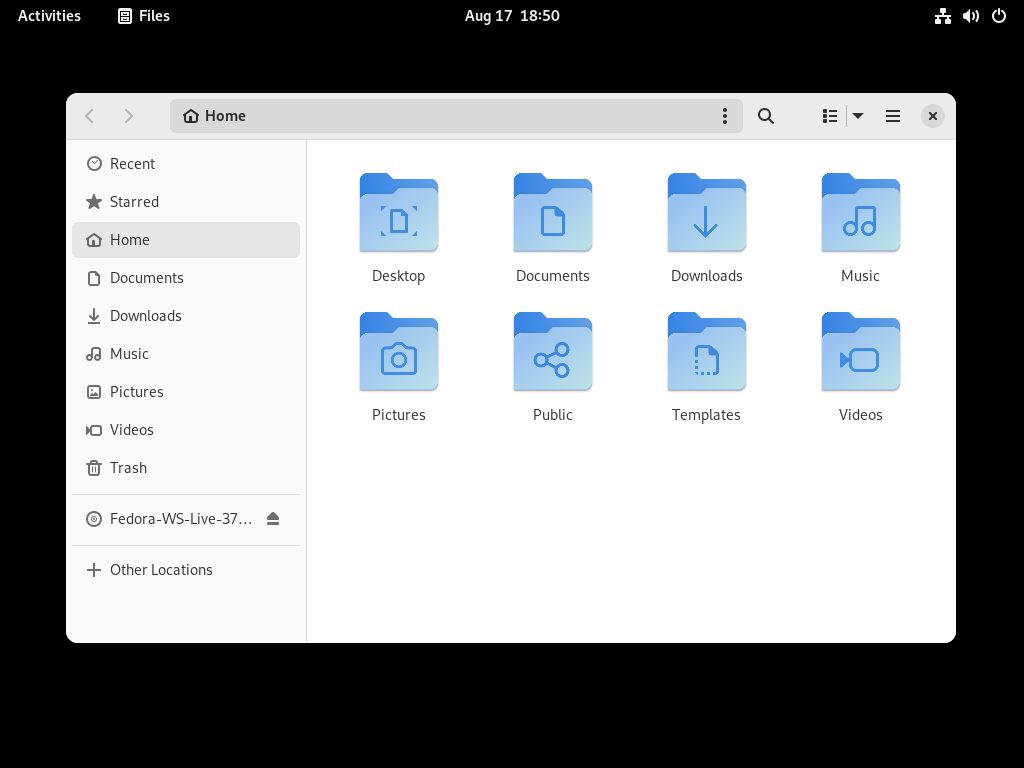
Task: Select Pictures in the sidebar
Action: click(x=186, y=391)
